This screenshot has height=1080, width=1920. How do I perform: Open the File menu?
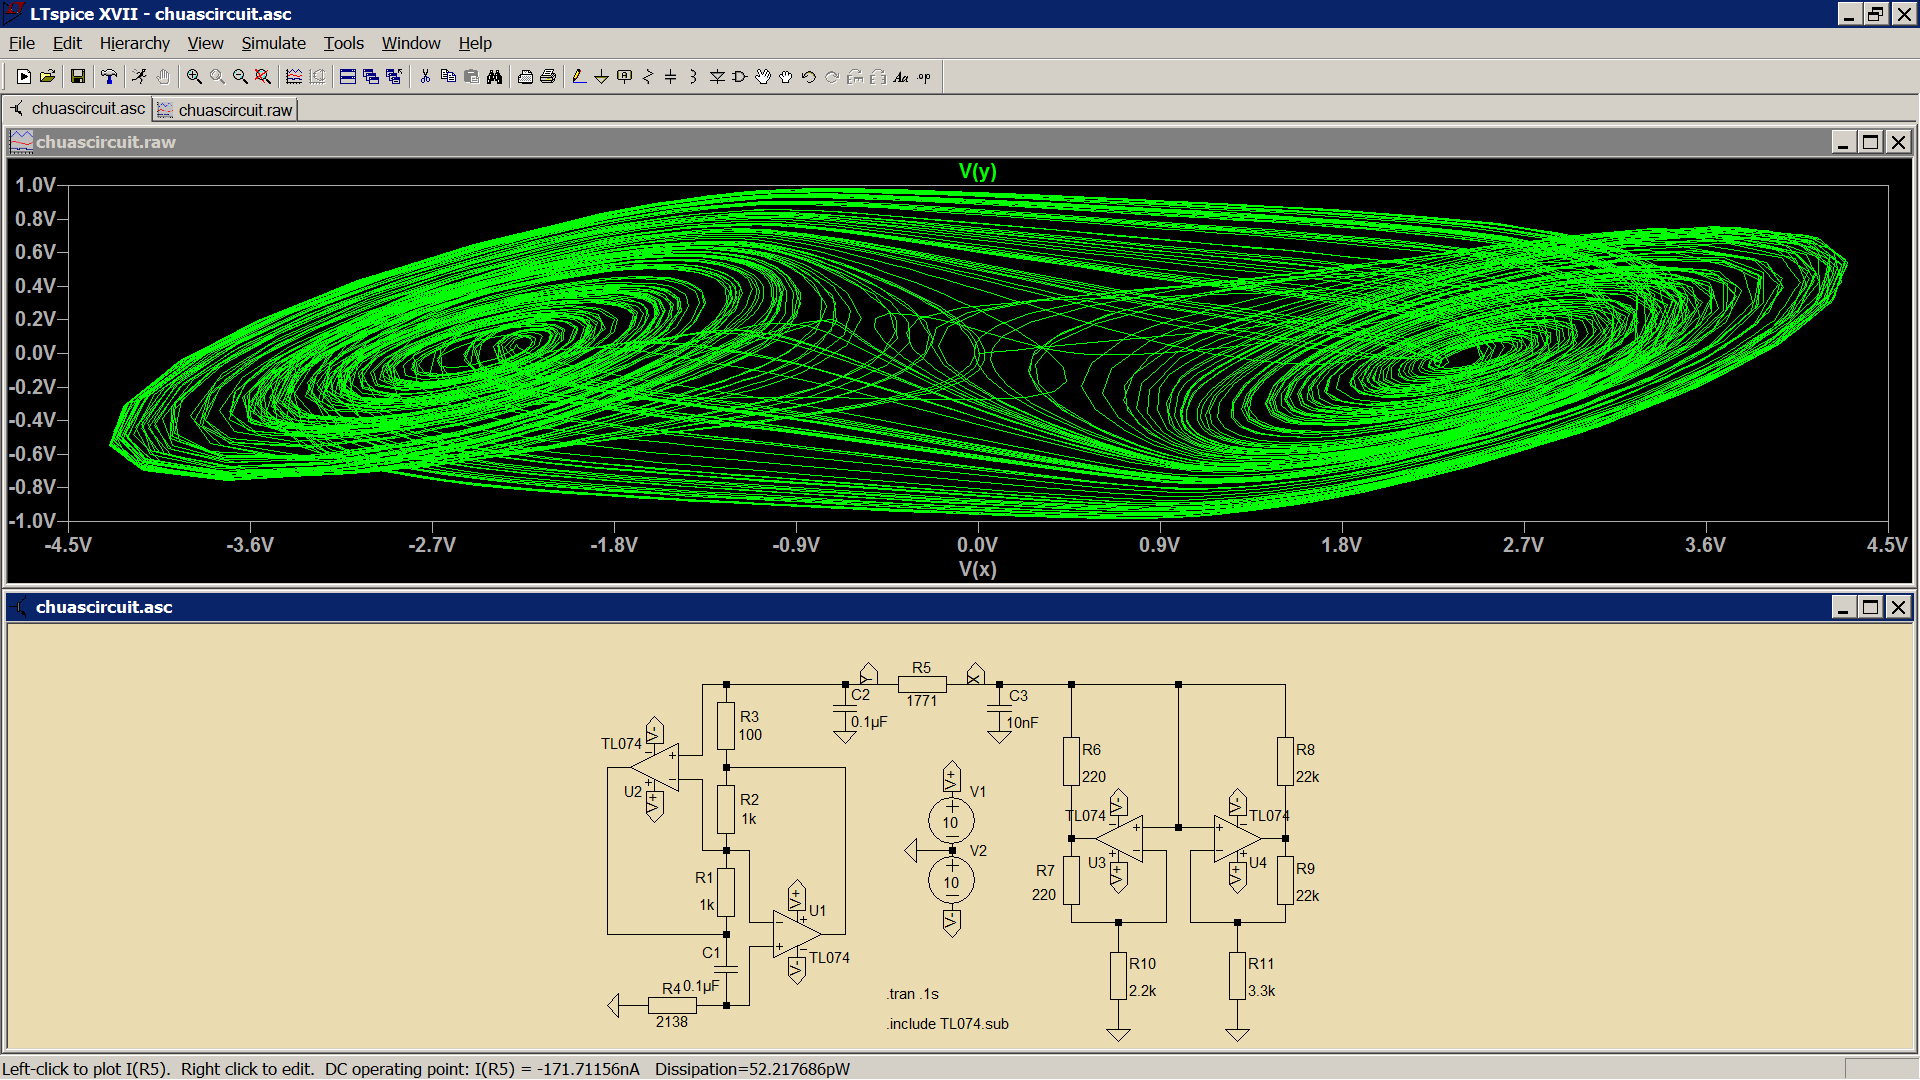pos(22,43)
